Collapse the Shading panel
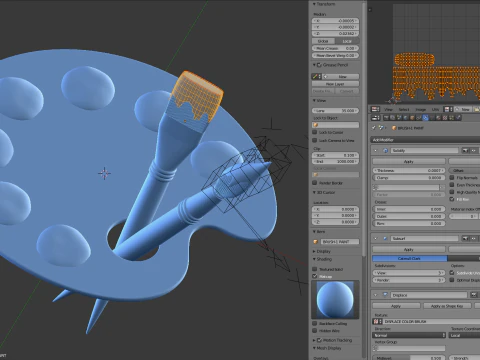 [x=314, y=259]
